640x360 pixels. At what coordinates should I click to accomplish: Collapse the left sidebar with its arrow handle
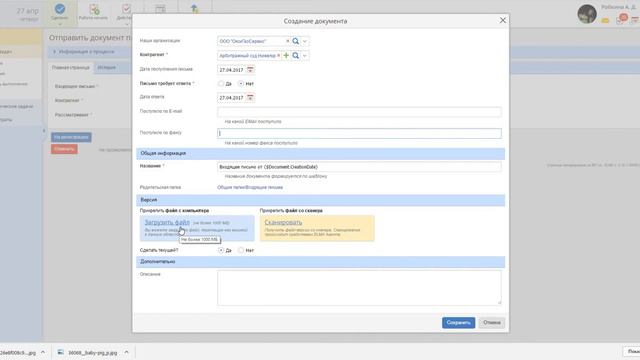pos(44,131)
